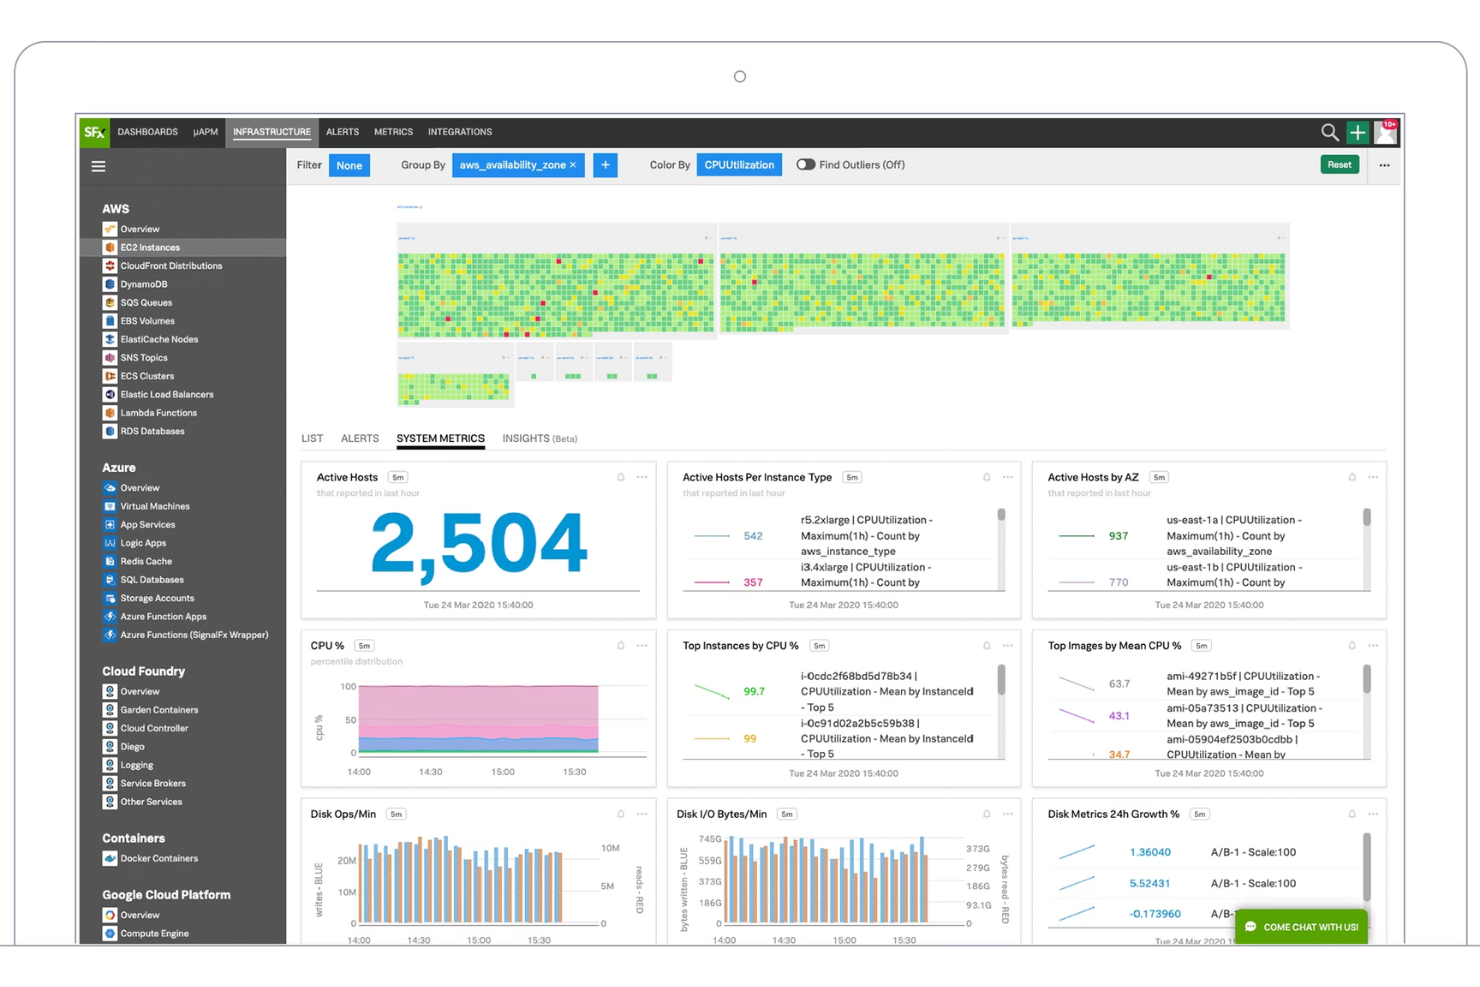Open the search magnifier icon in top bar
The image size is (1480, 987).
click(1330, 131)
